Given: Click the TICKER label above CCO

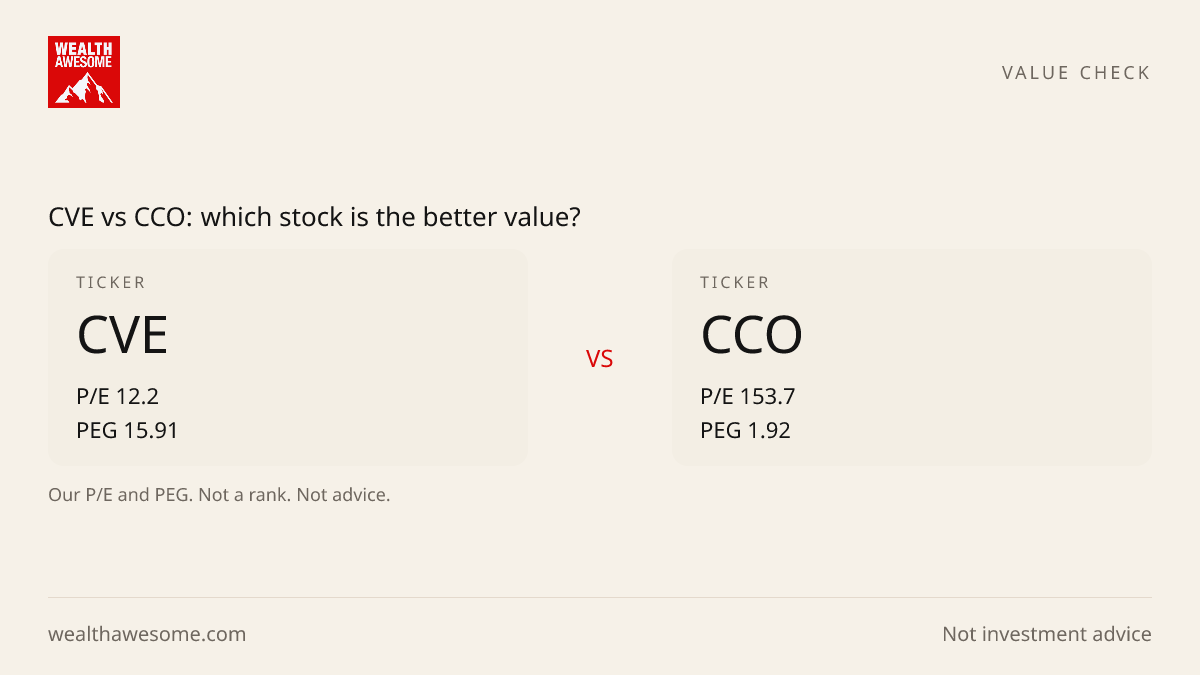Looking at the screenshot, I should coord(735,283).
